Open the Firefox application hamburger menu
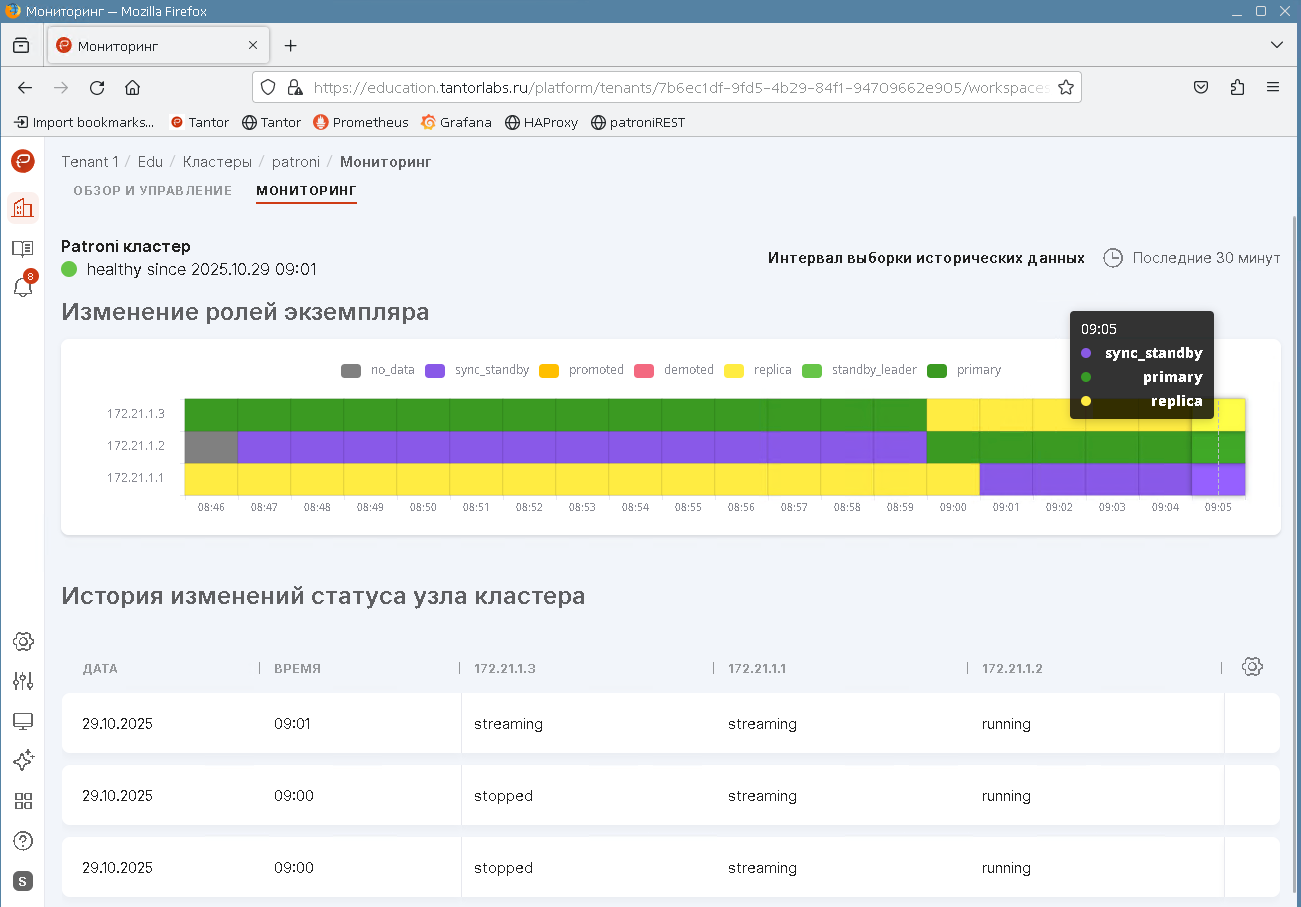 [1273, 88]
